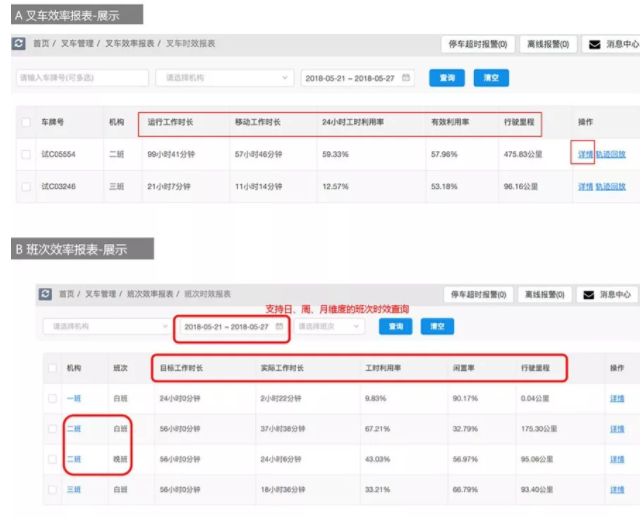640x524 pixels.
Task: Click the refresh icon in forklift report header
Action: click(x=19, y=45)
